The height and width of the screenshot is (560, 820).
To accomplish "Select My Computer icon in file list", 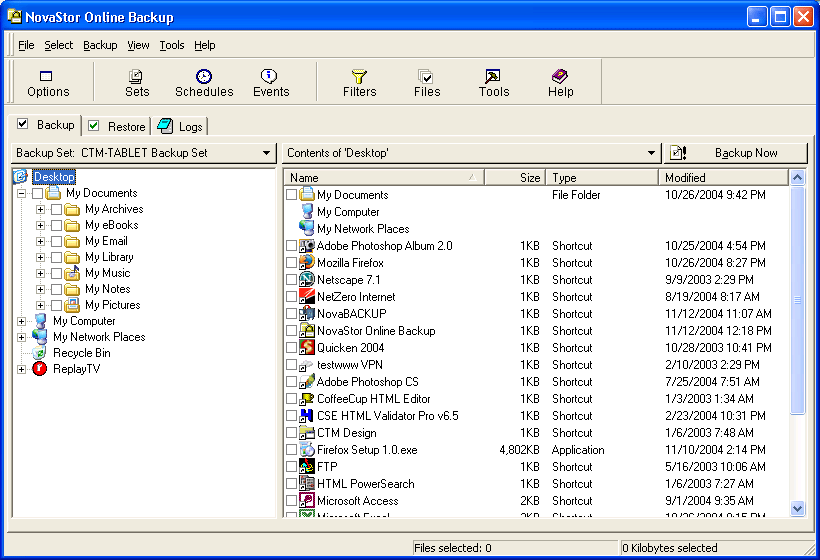I will click(306, 212).
